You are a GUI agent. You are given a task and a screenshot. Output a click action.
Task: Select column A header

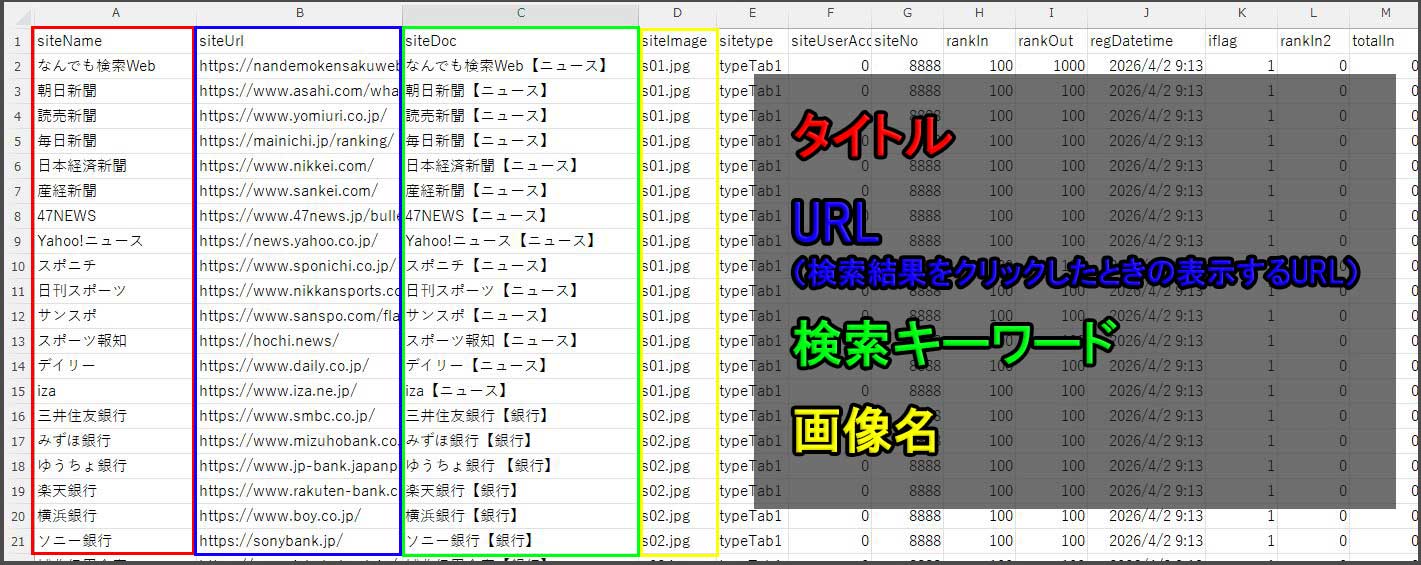click(x=115, y=13)
